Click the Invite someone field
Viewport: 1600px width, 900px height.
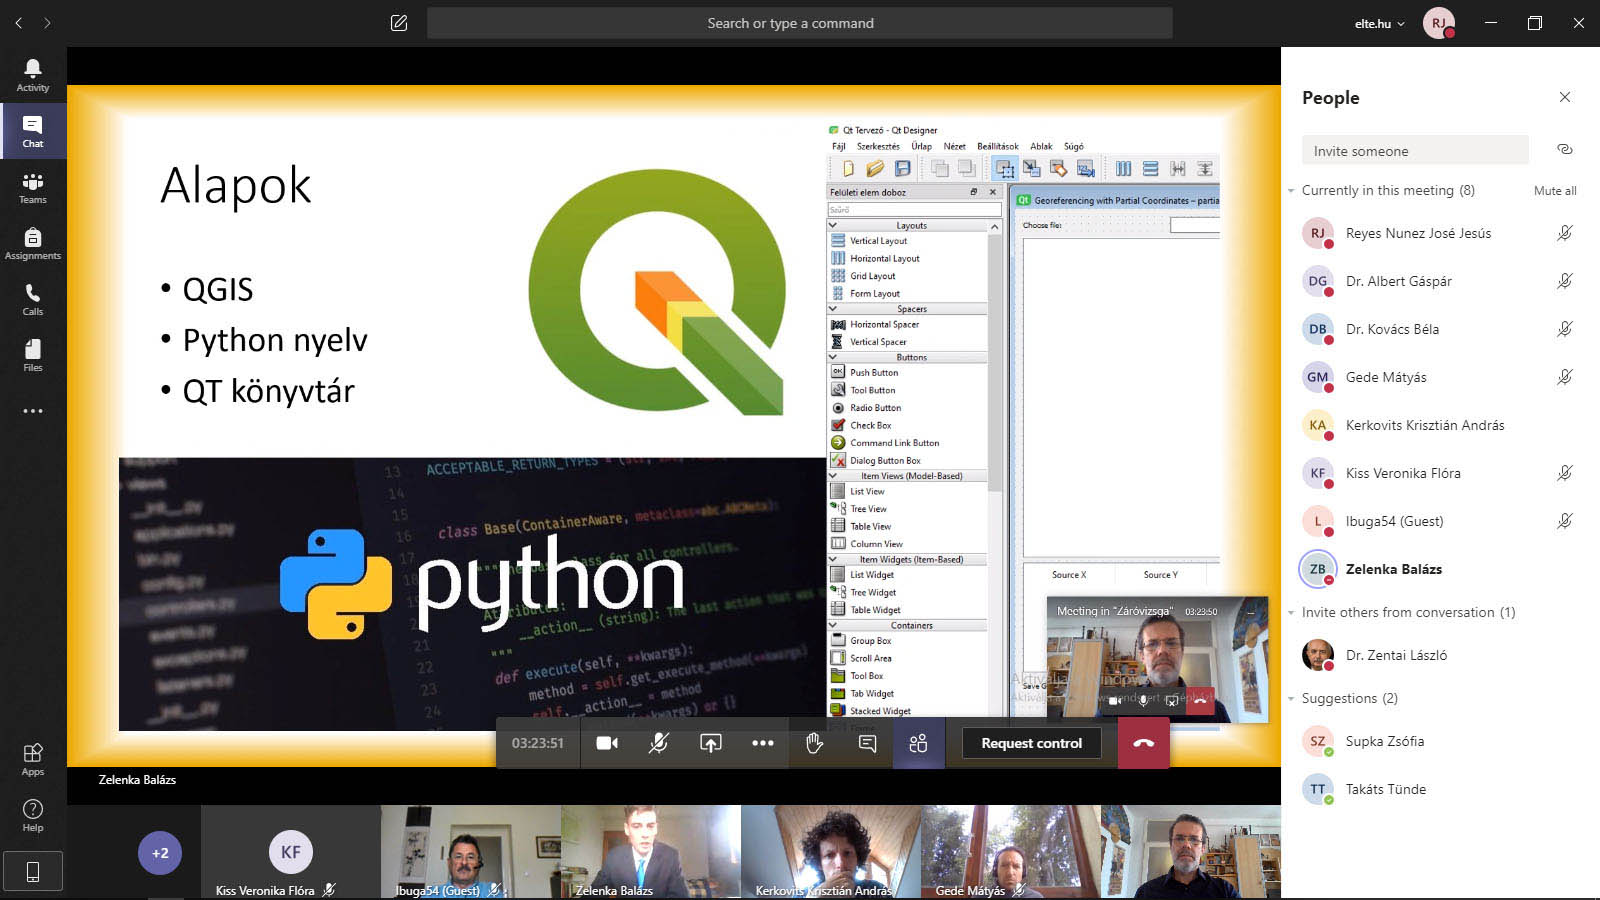(1415, 150)
